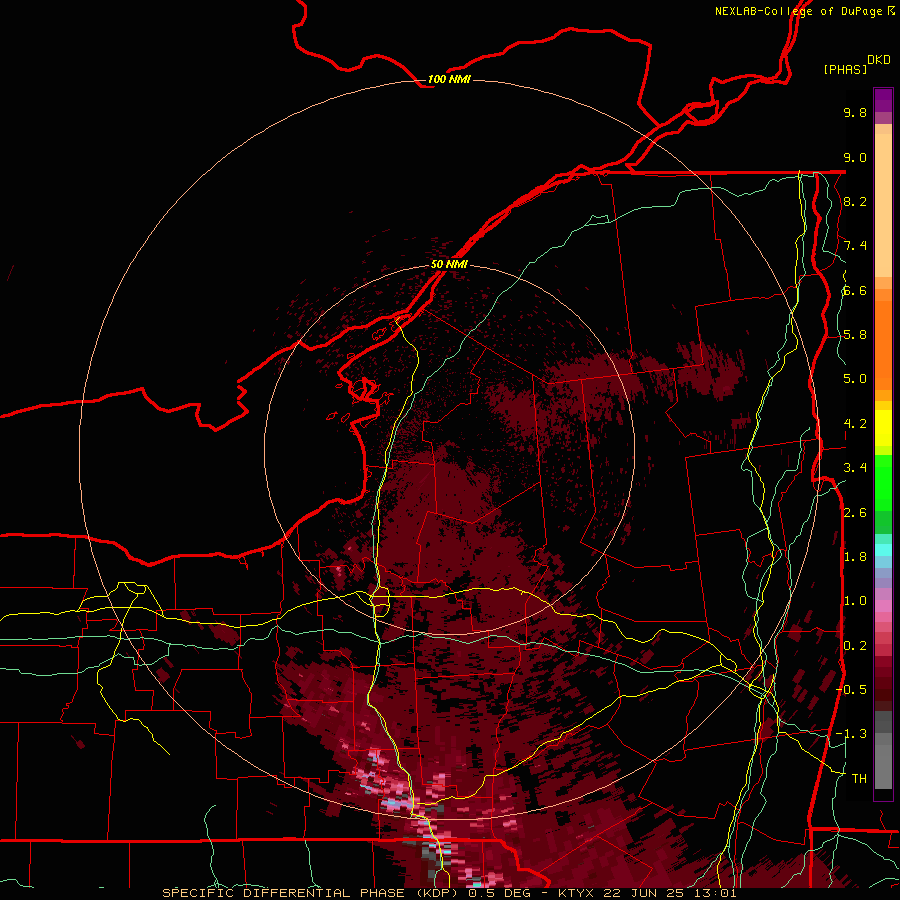Click the 5.8 scale value
The width and height of the screenshot is (900, 900).
coord(855,335)
